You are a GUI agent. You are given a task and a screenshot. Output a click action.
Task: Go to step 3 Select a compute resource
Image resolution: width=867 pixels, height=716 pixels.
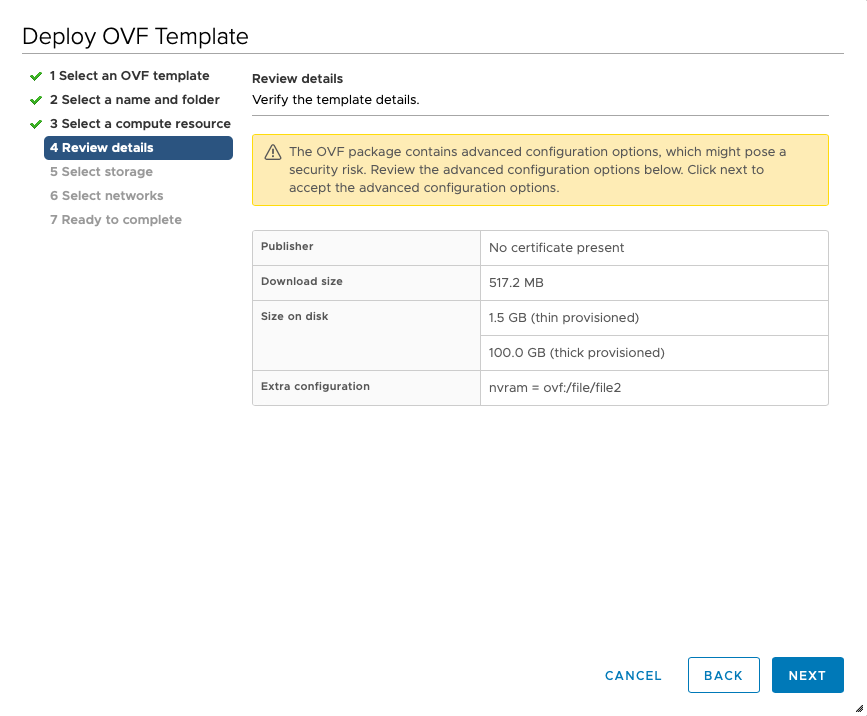coord(140,124)
